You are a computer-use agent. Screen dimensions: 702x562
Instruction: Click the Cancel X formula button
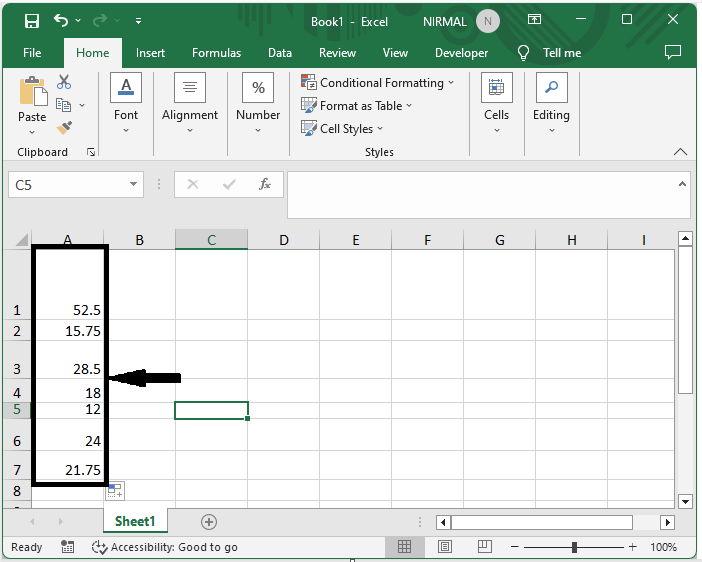point(193,184)
